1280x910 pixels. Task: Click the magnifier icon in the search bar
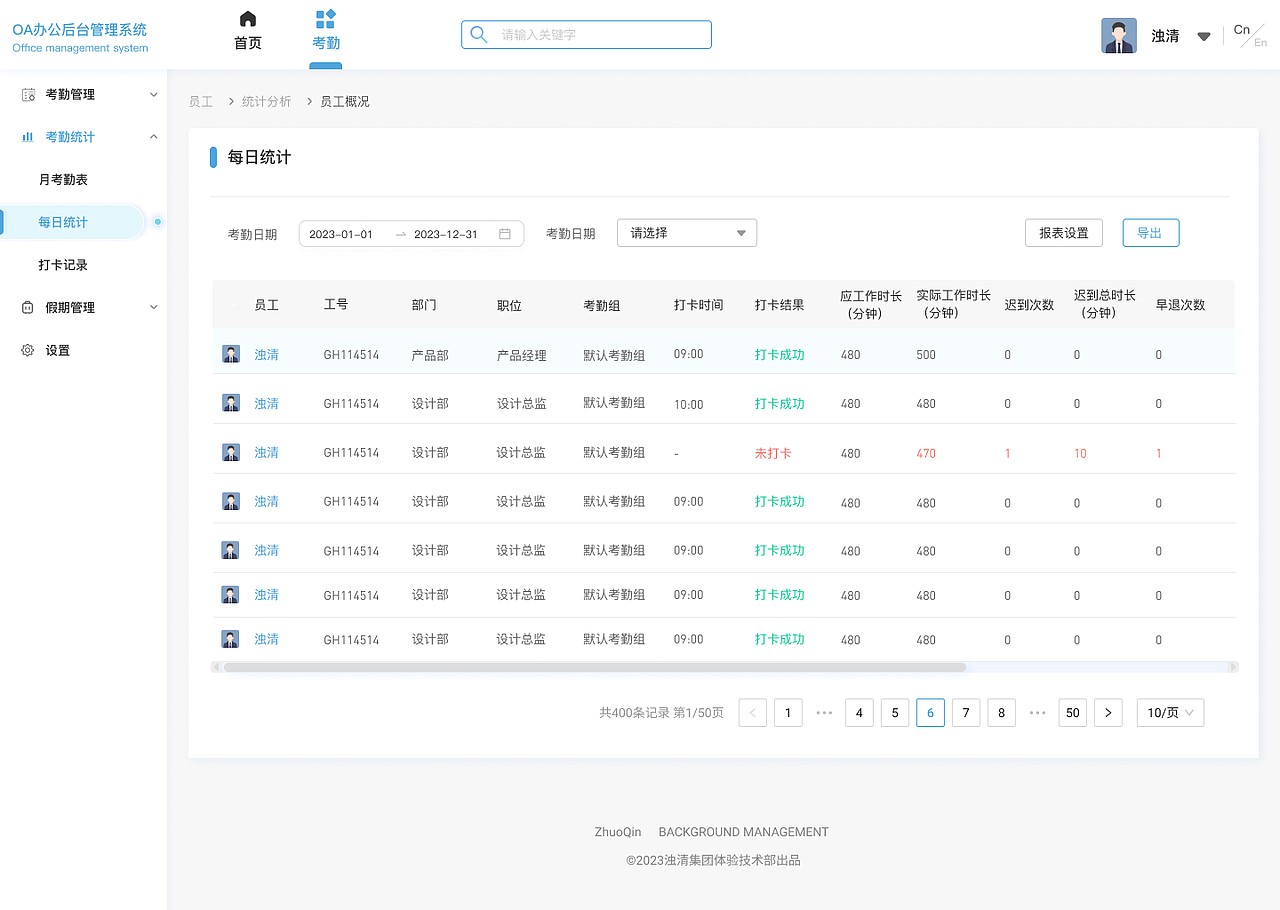478,34
